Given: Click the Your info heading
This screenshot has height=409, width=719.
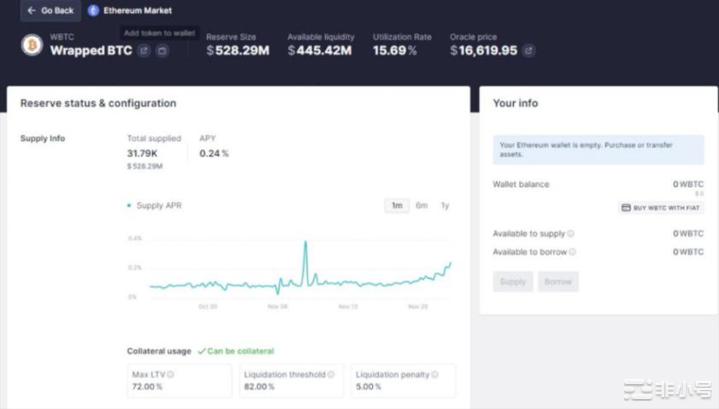Looking at the screenshot, I should tap(515, 103).
